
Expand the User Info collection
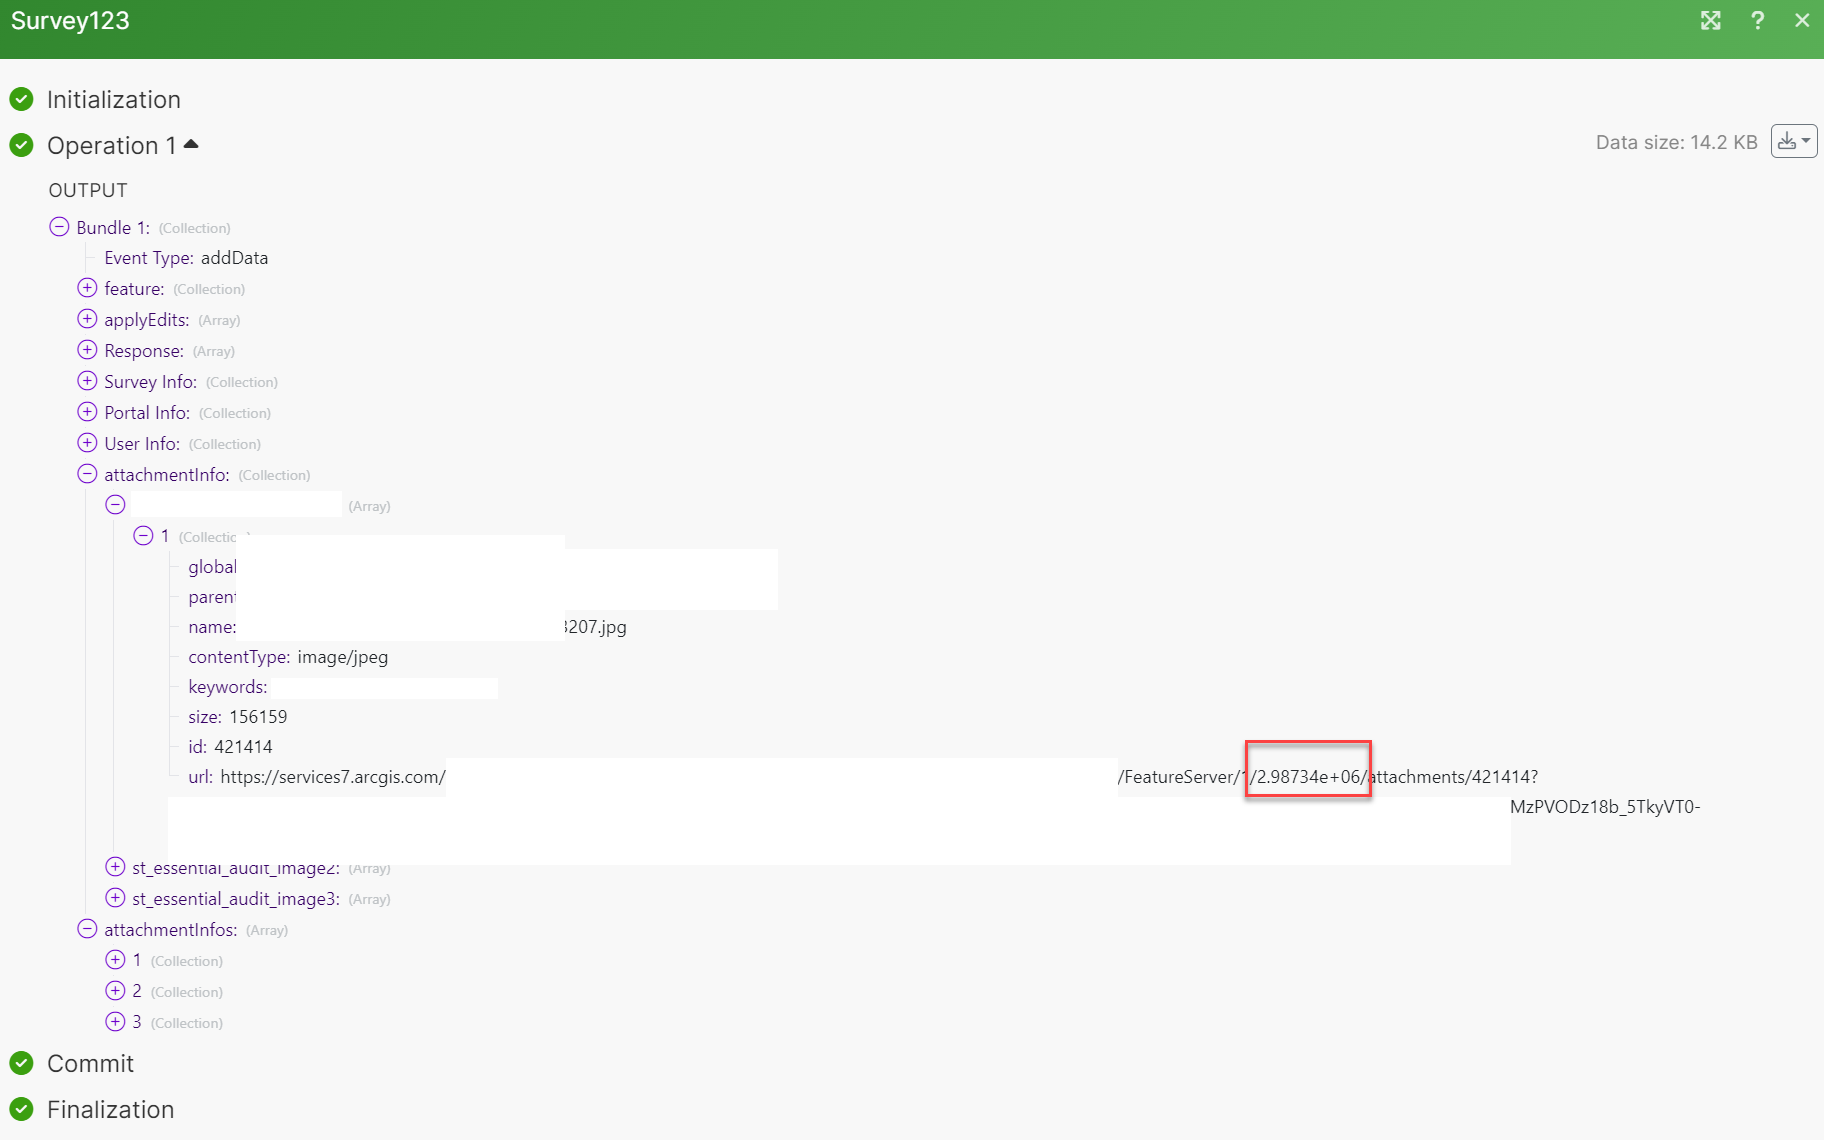pos(86,443)
